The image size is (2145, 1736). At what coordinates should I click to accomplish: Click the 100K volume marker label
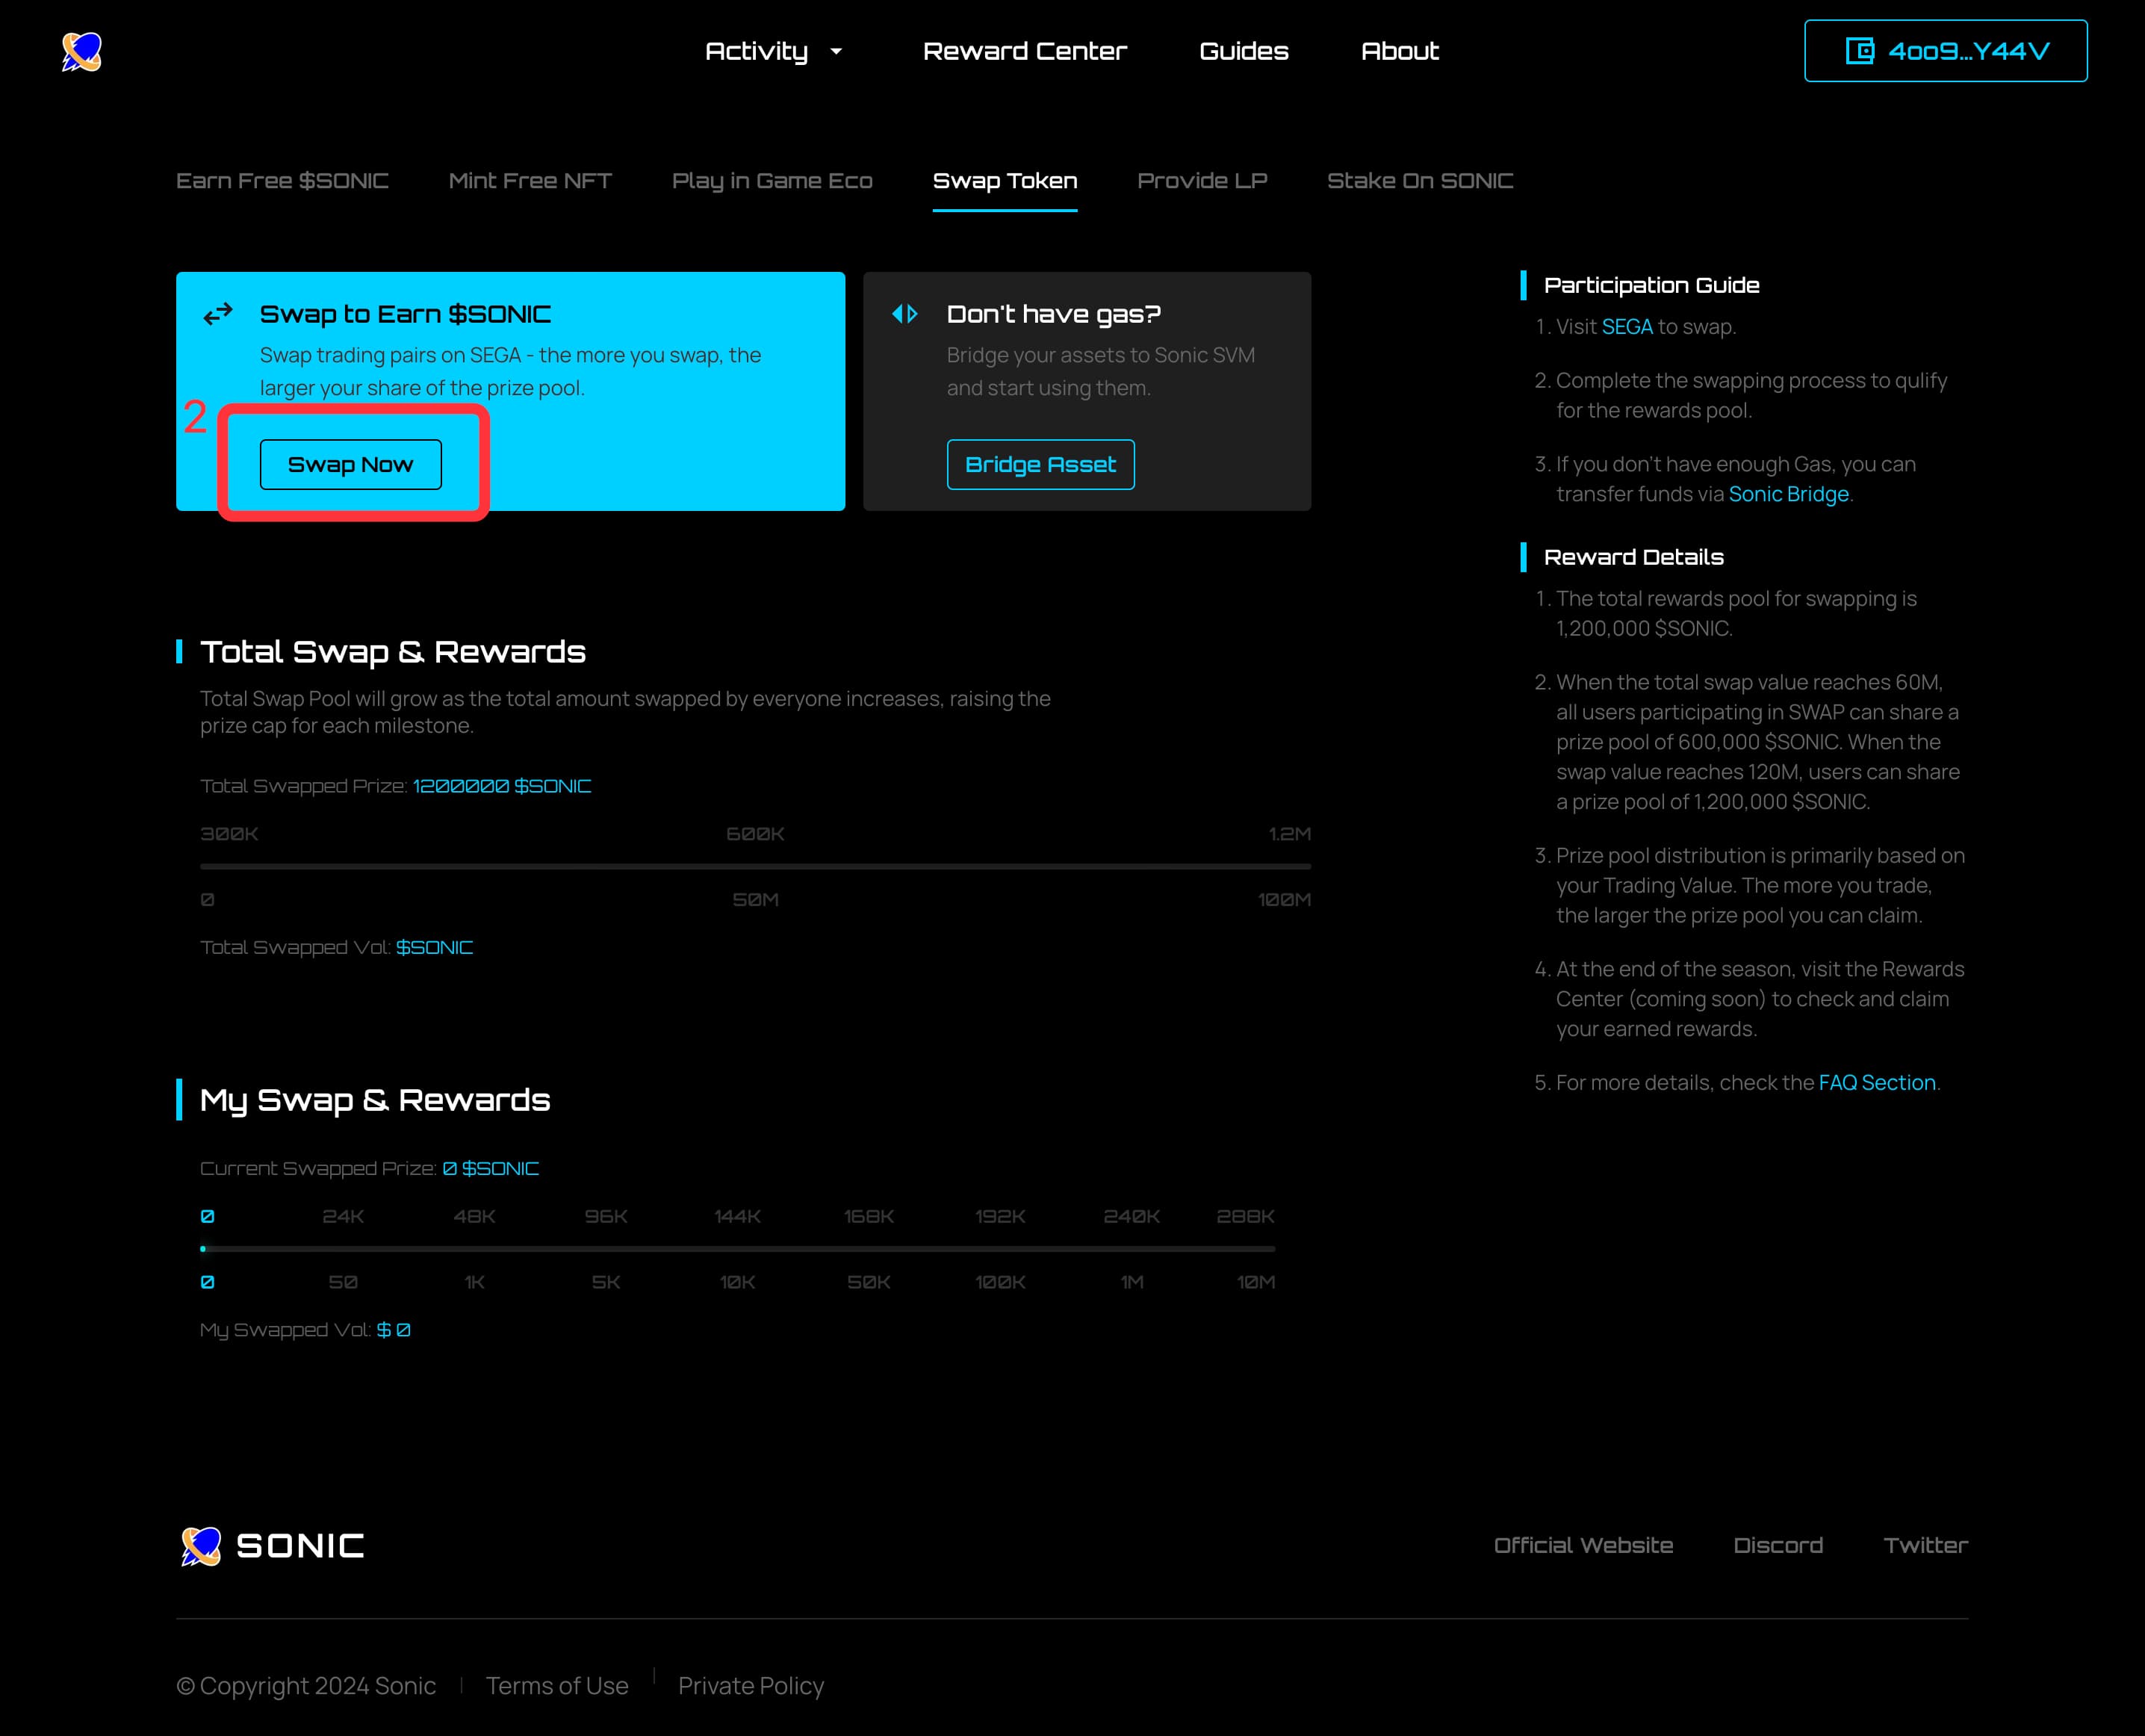[x=1000, y=1283]
